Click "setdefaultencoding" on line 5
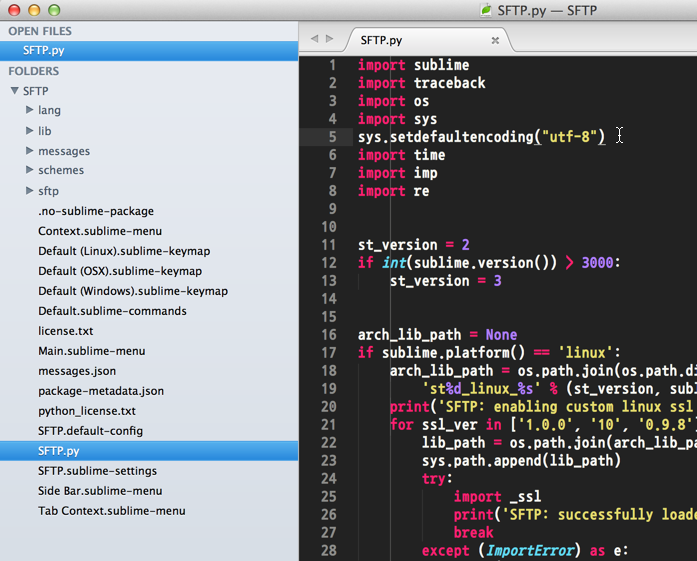 click(x=461, y=137)
